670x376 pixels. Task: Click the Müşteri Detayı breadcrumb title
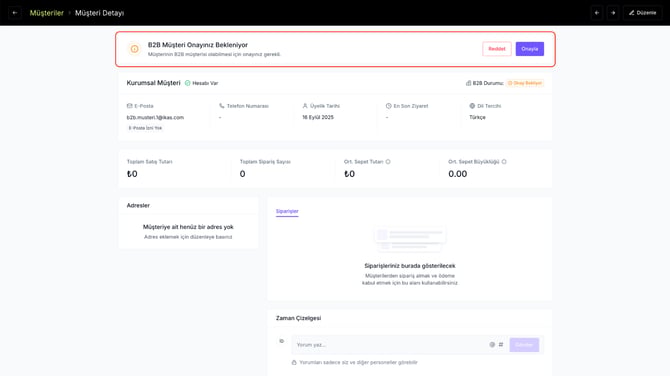(x=100, y=13)
